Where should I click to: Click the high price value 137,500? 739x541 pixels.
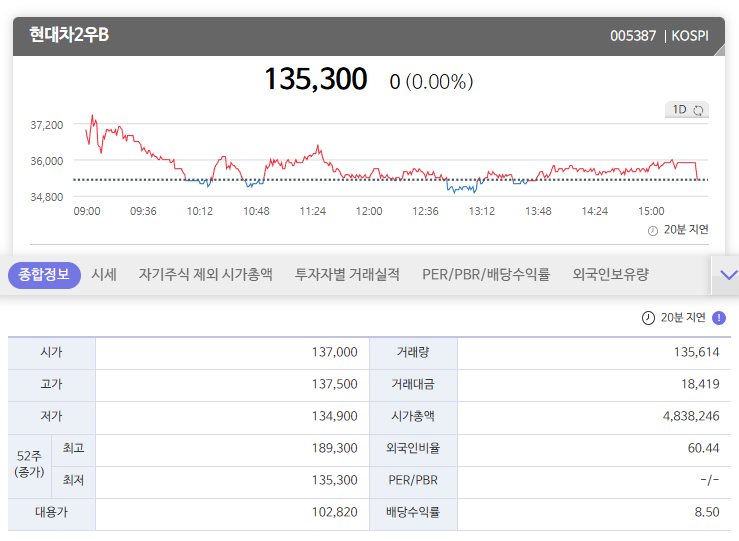click(x=335, y=385)
